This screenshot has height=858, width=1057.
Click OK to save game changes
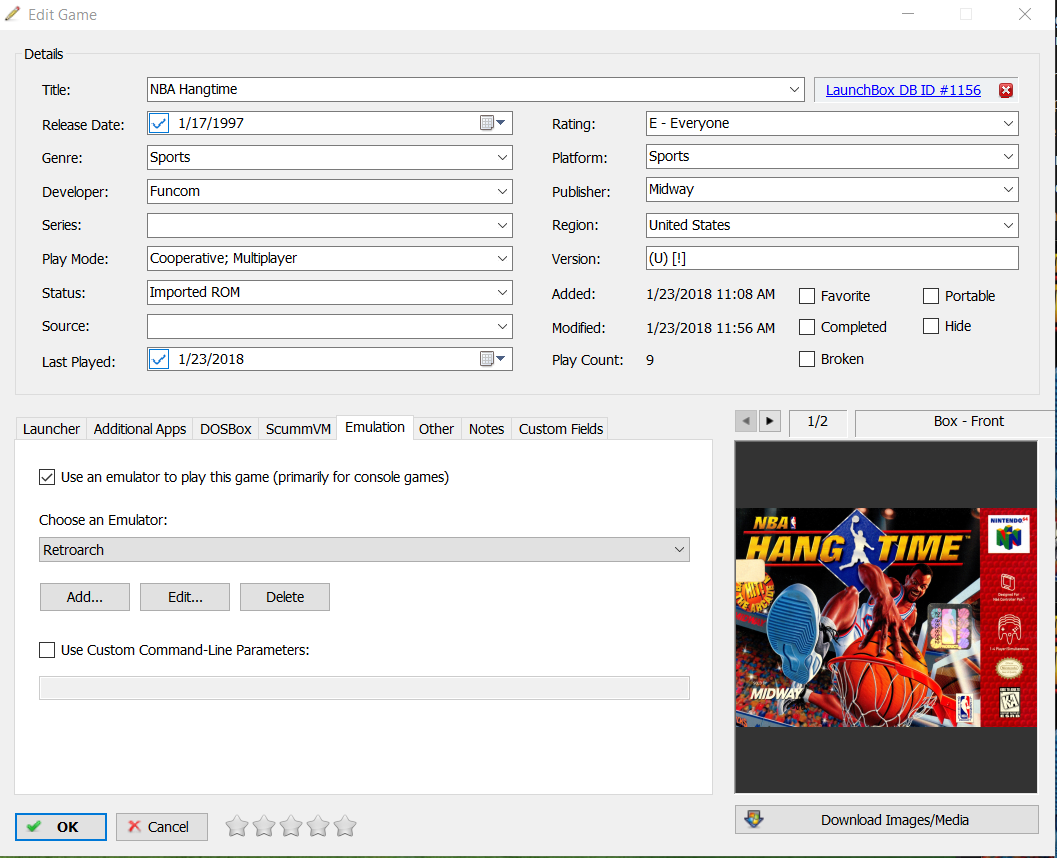[x=61, y=827]
